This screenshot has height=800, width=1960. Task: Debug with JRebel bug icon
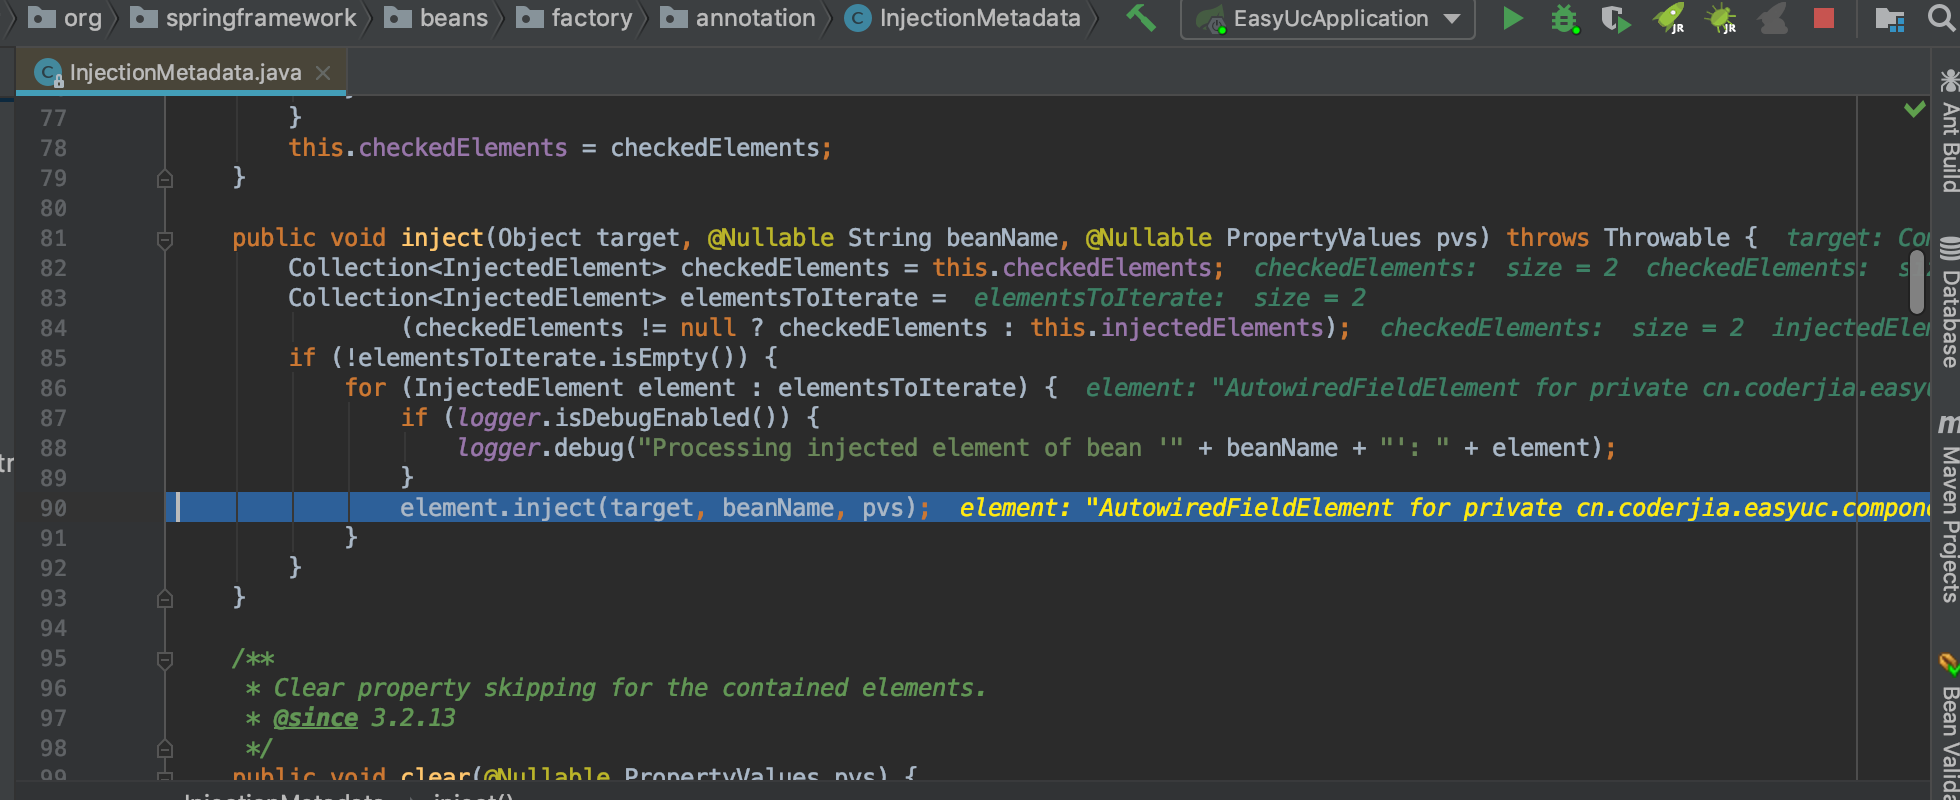pyautogui.click(x=1721, y=18)
